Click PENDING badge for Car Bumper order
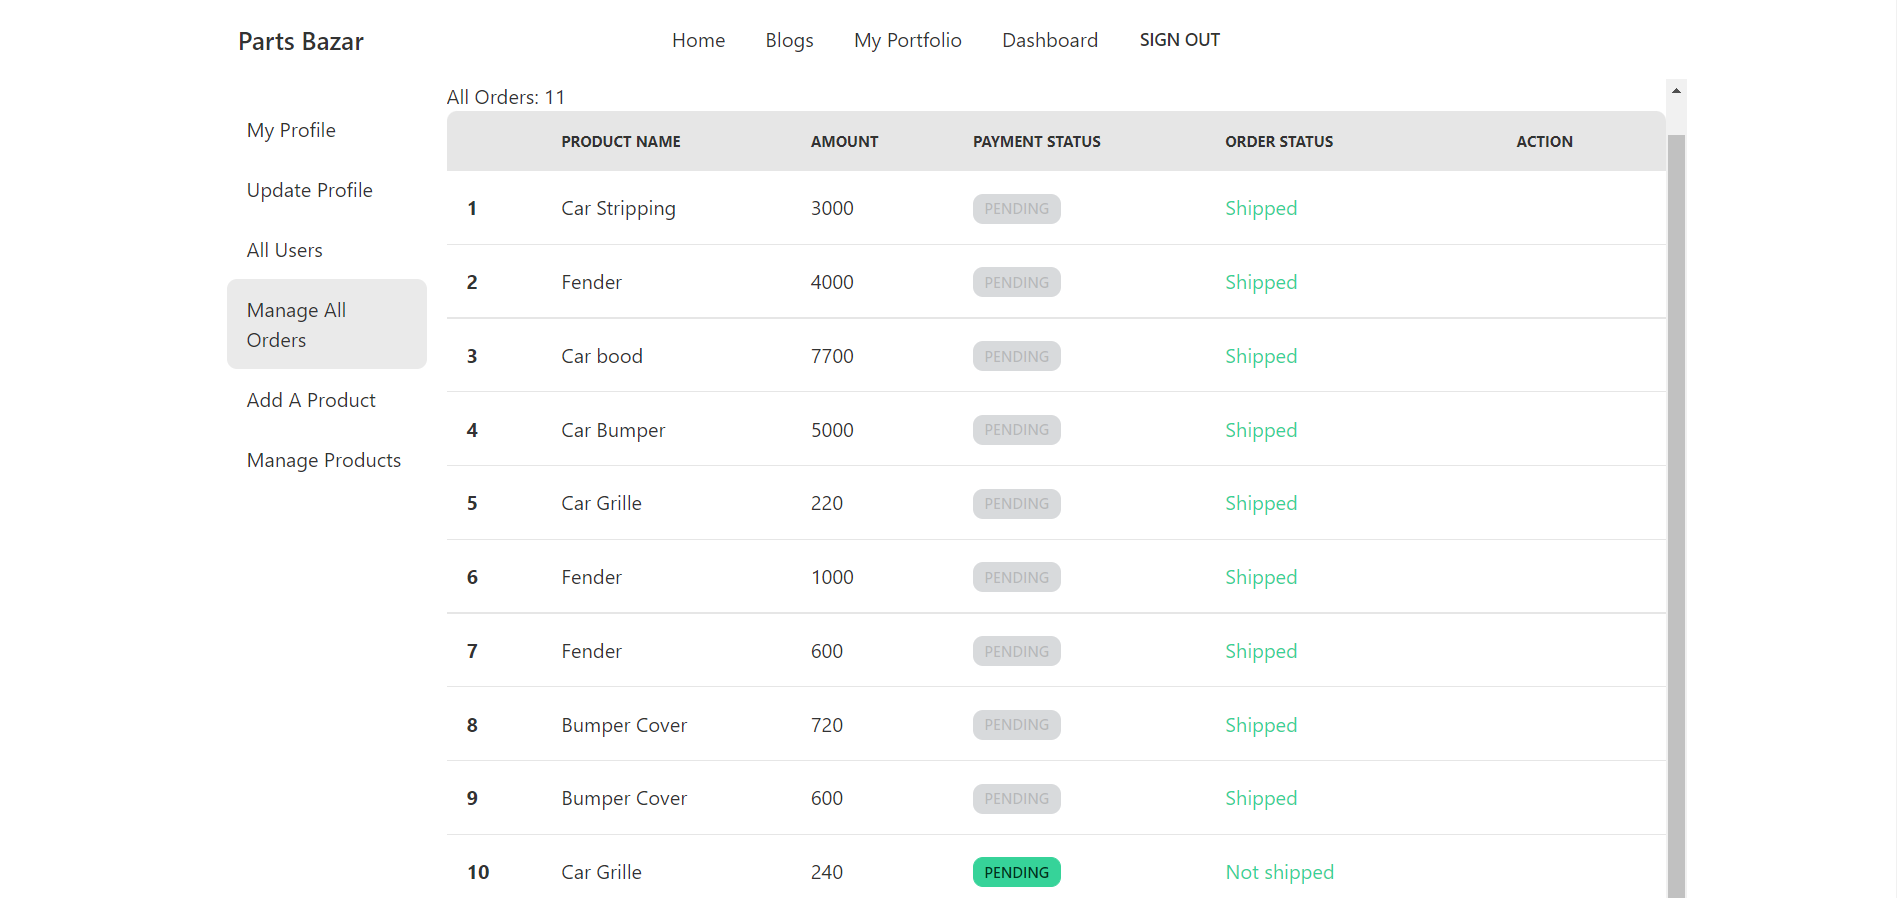 click(x=1016, y=430)
